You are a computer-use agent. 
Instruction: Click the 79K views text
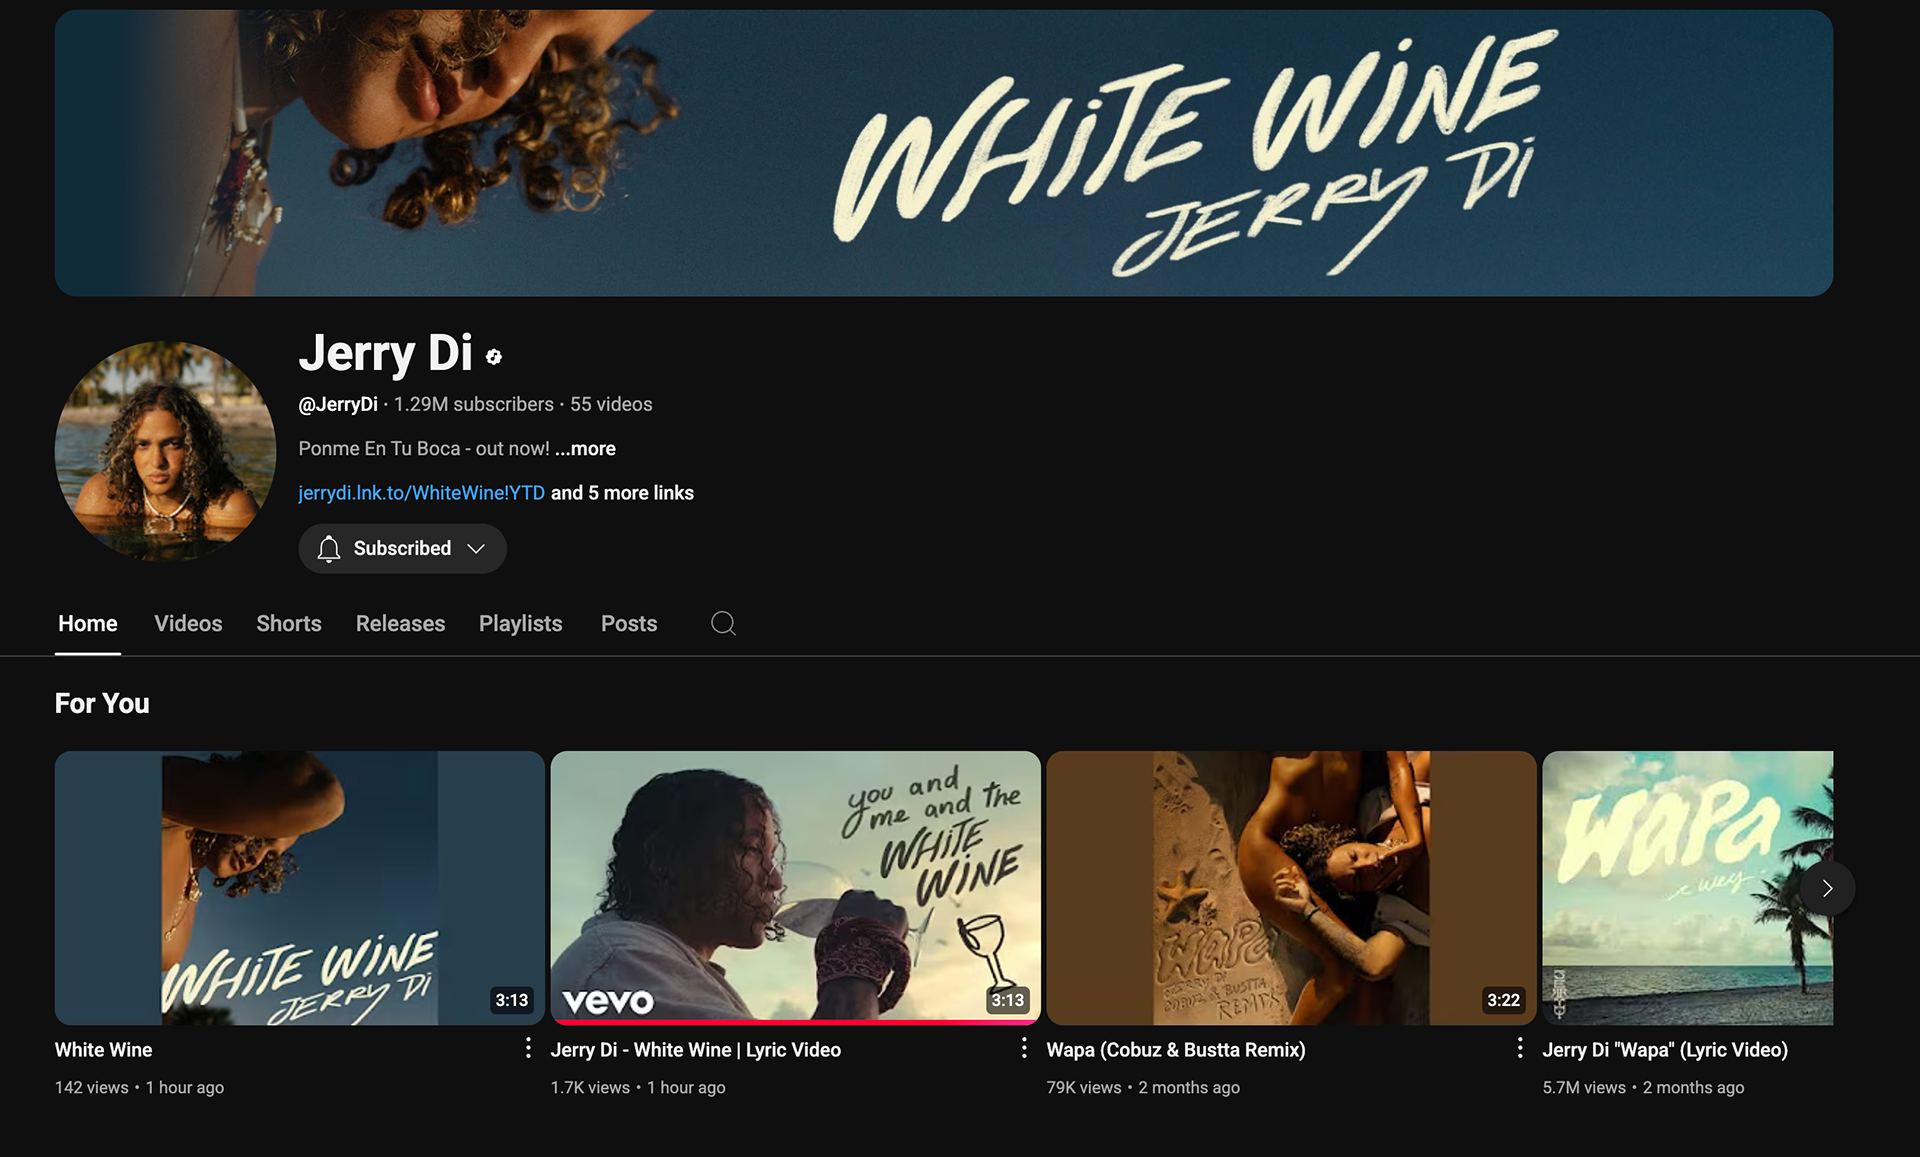[x=1084, y=1087]
